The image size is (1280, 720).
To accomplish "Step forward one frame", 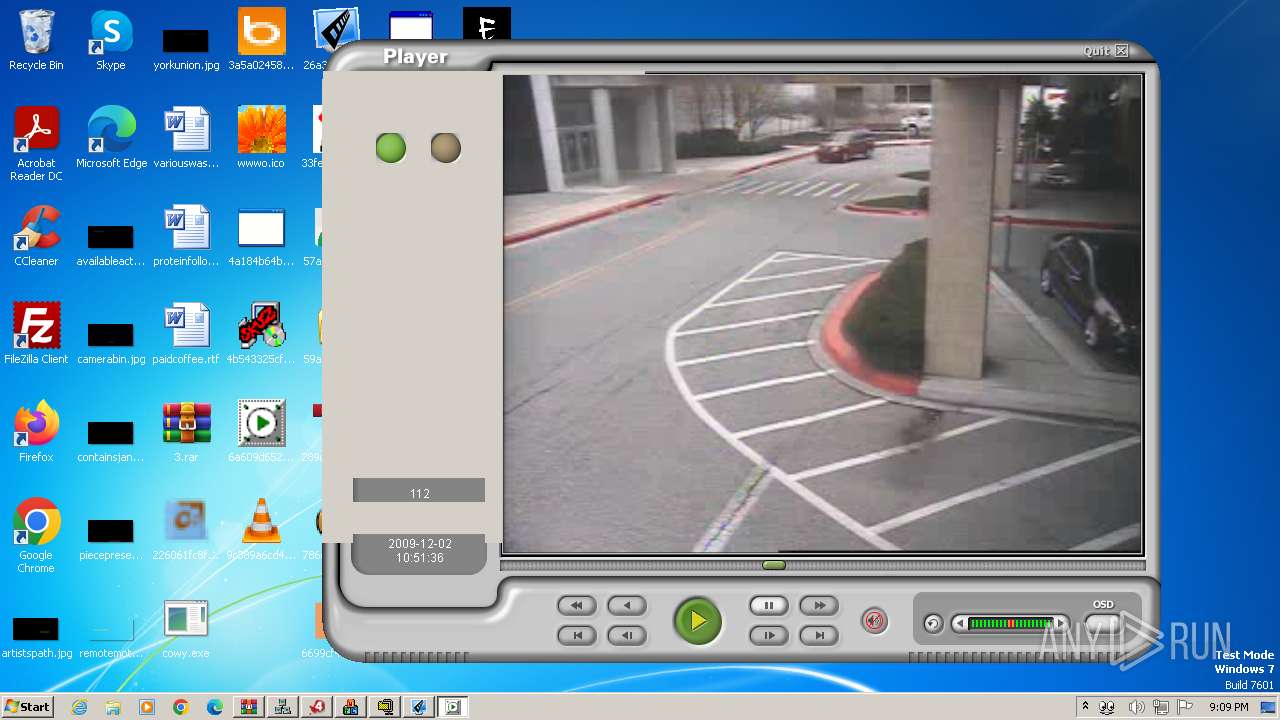I will point(769,635).
